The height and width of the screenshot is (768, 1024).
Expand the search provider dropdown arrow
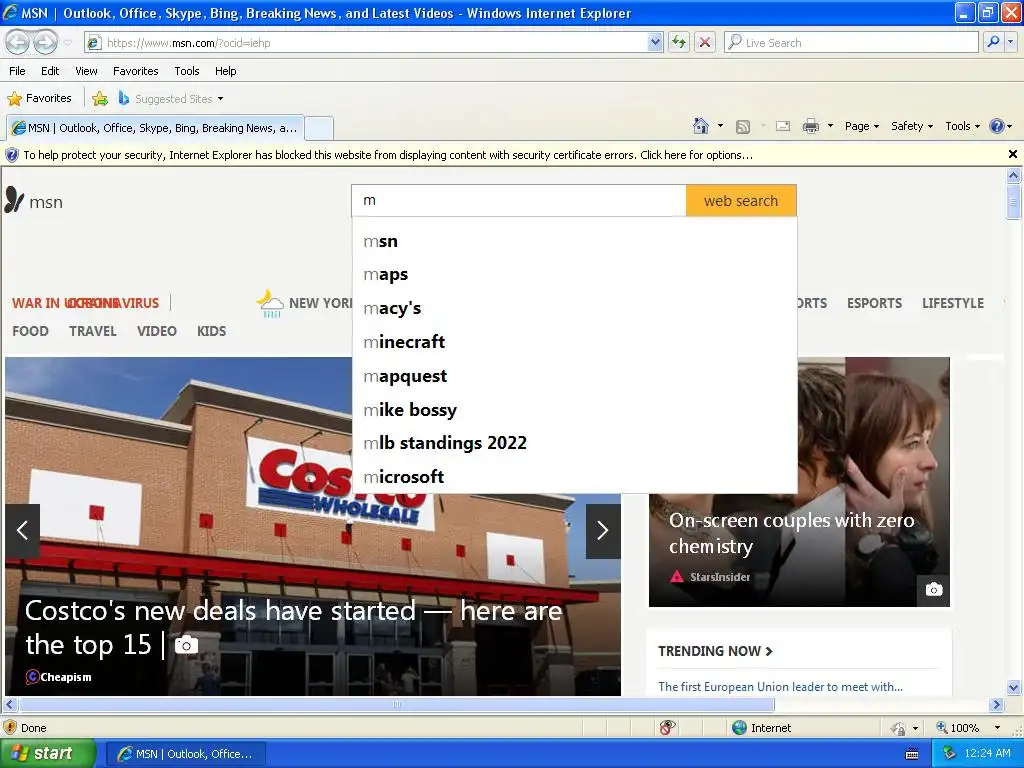coord(1011,42)
